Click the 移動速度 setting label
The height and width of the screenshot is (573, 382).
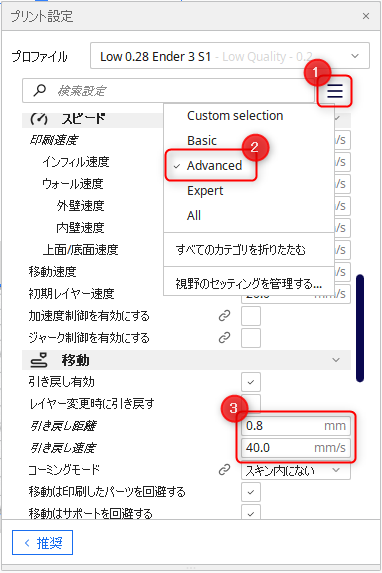tap(53, 272)
